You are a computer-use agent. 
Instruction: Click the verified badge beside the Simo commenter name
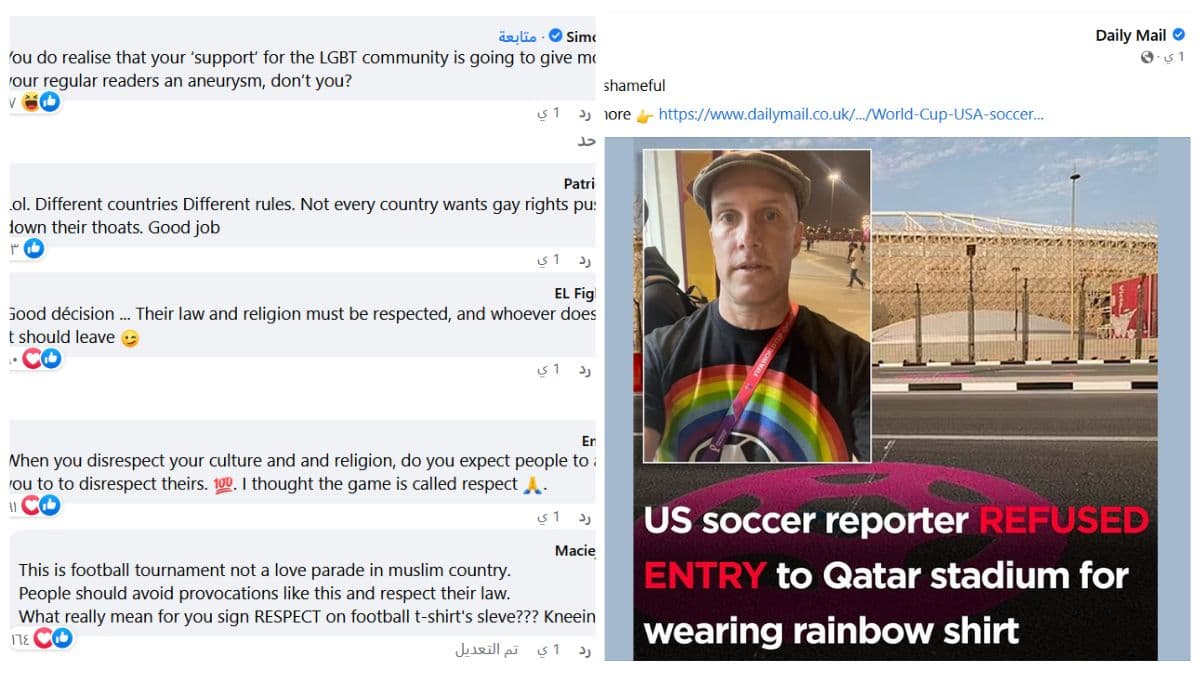click(555, 36)
